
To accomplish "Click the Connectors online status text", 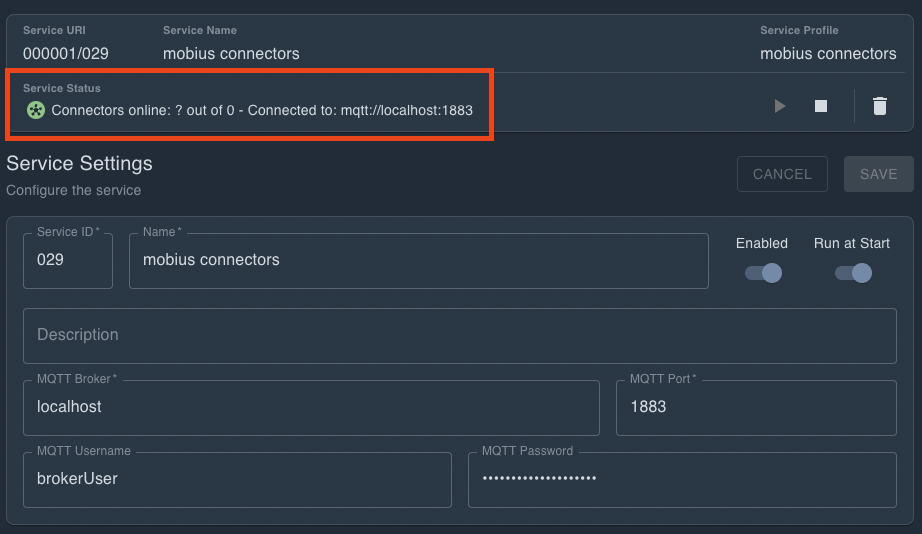I will click(262, 110).
